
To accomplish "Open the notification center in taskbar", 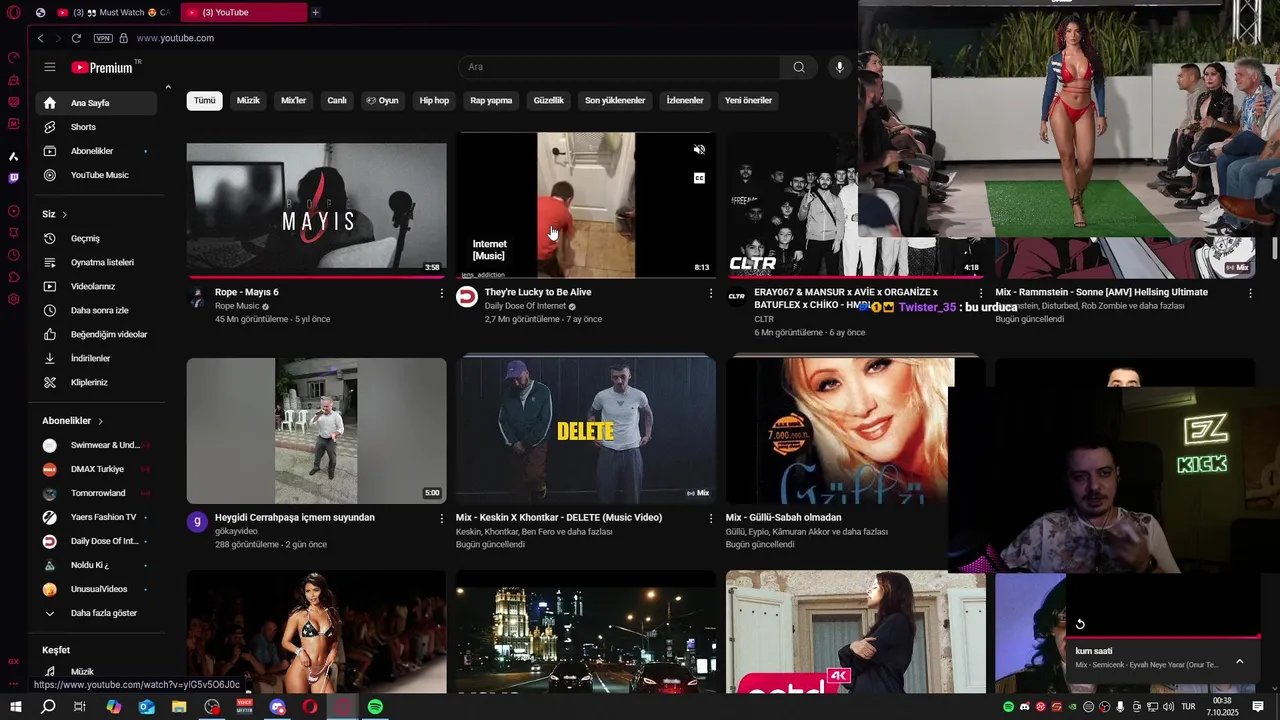I will point(1259,707).
